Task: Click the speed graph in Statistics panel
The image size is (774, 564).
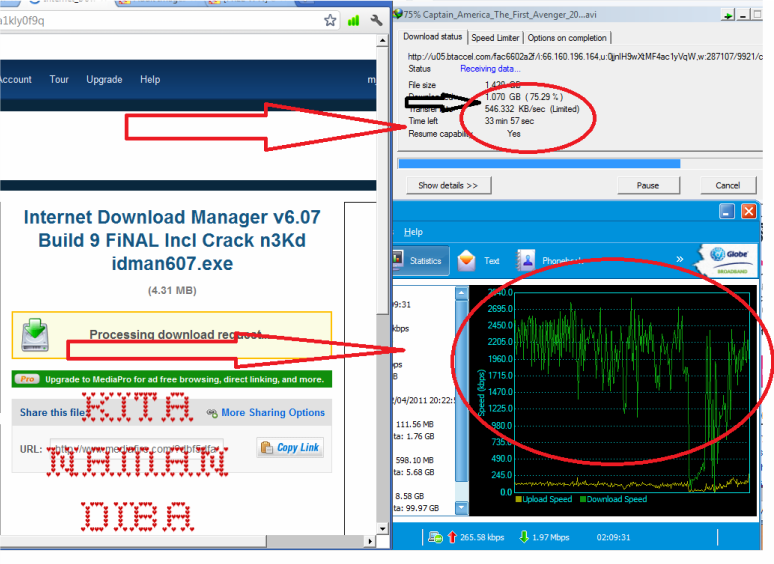Action: [632, 392]
